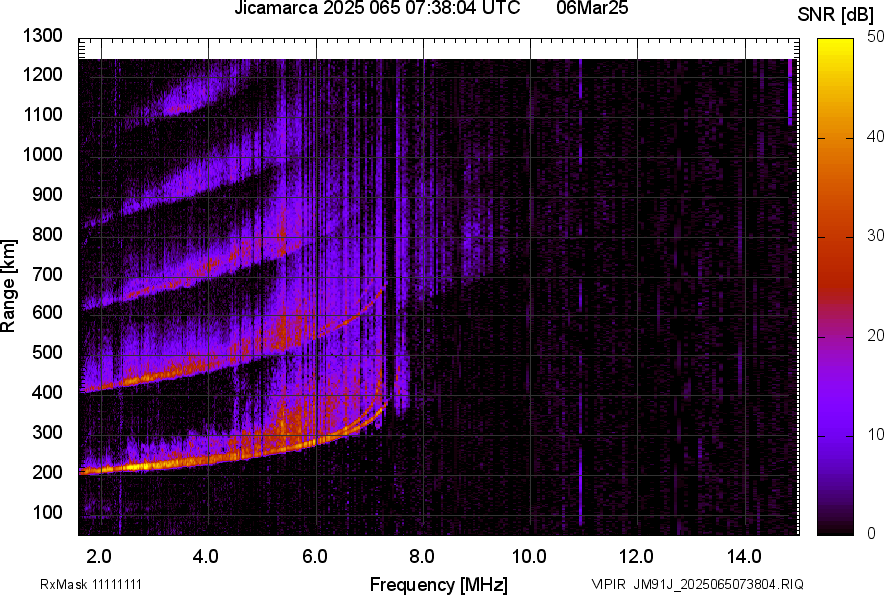Click the Frequency [MHz] axis label

pos(438,584)
